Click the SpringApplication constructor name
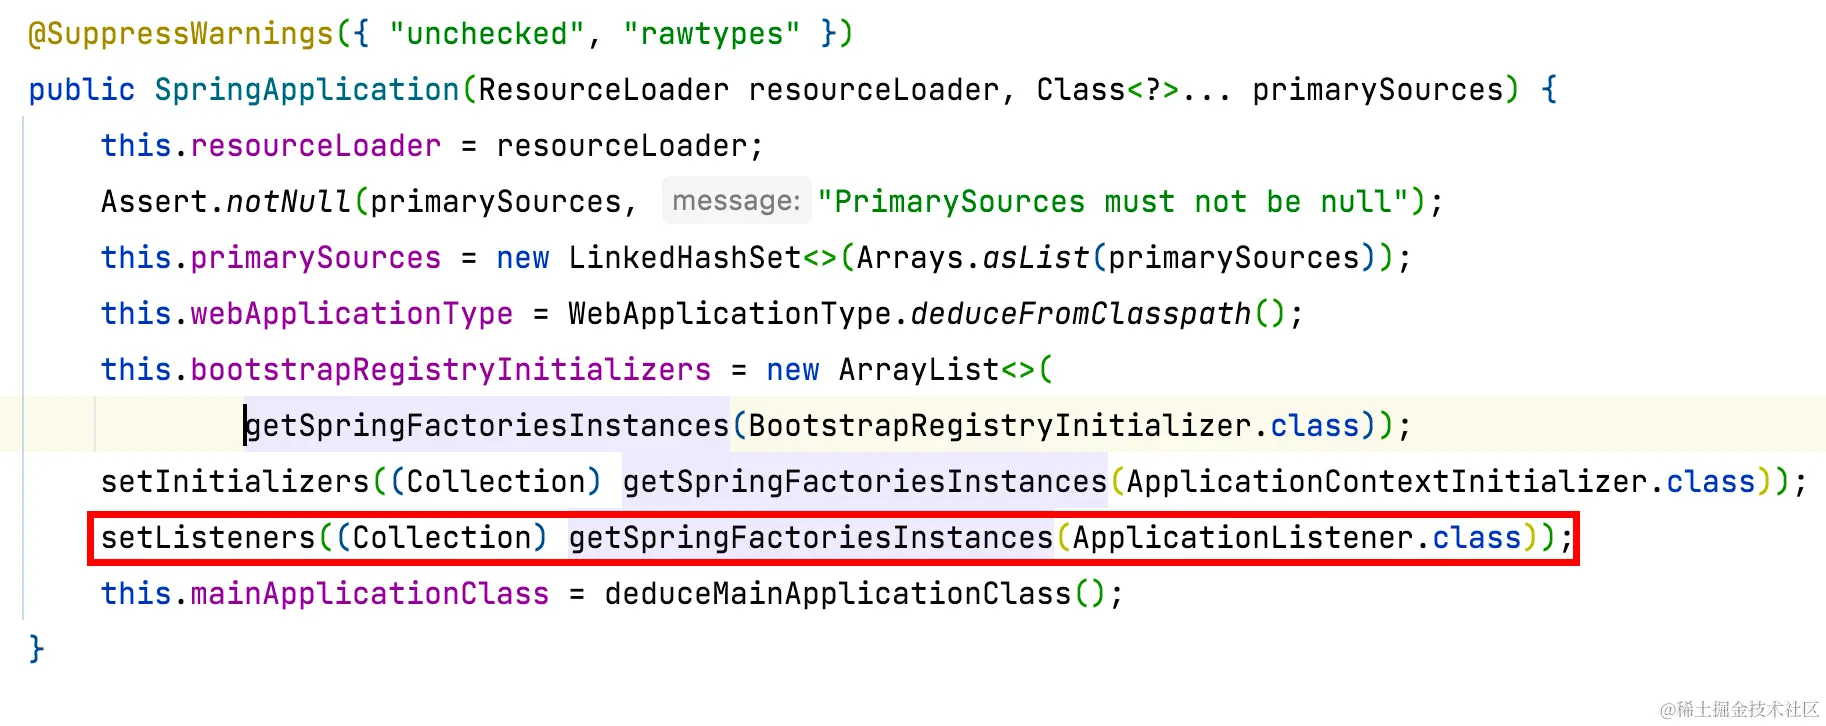1826x726 pixels. [307, 90]
